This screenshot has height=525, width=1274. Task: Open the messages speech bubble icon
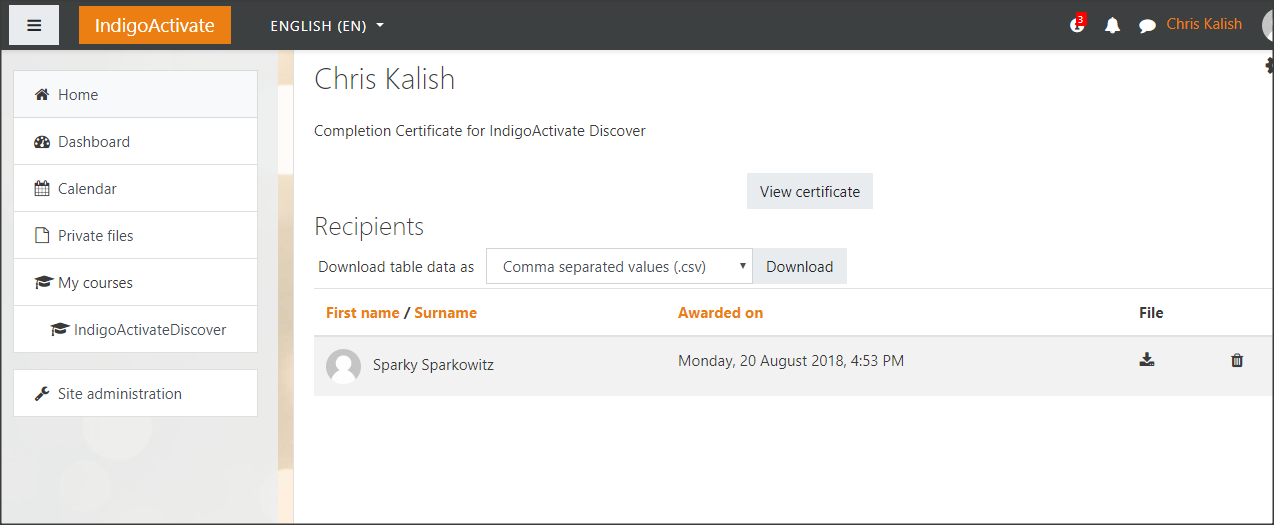pyautogui.click(x=1147, y=26)
